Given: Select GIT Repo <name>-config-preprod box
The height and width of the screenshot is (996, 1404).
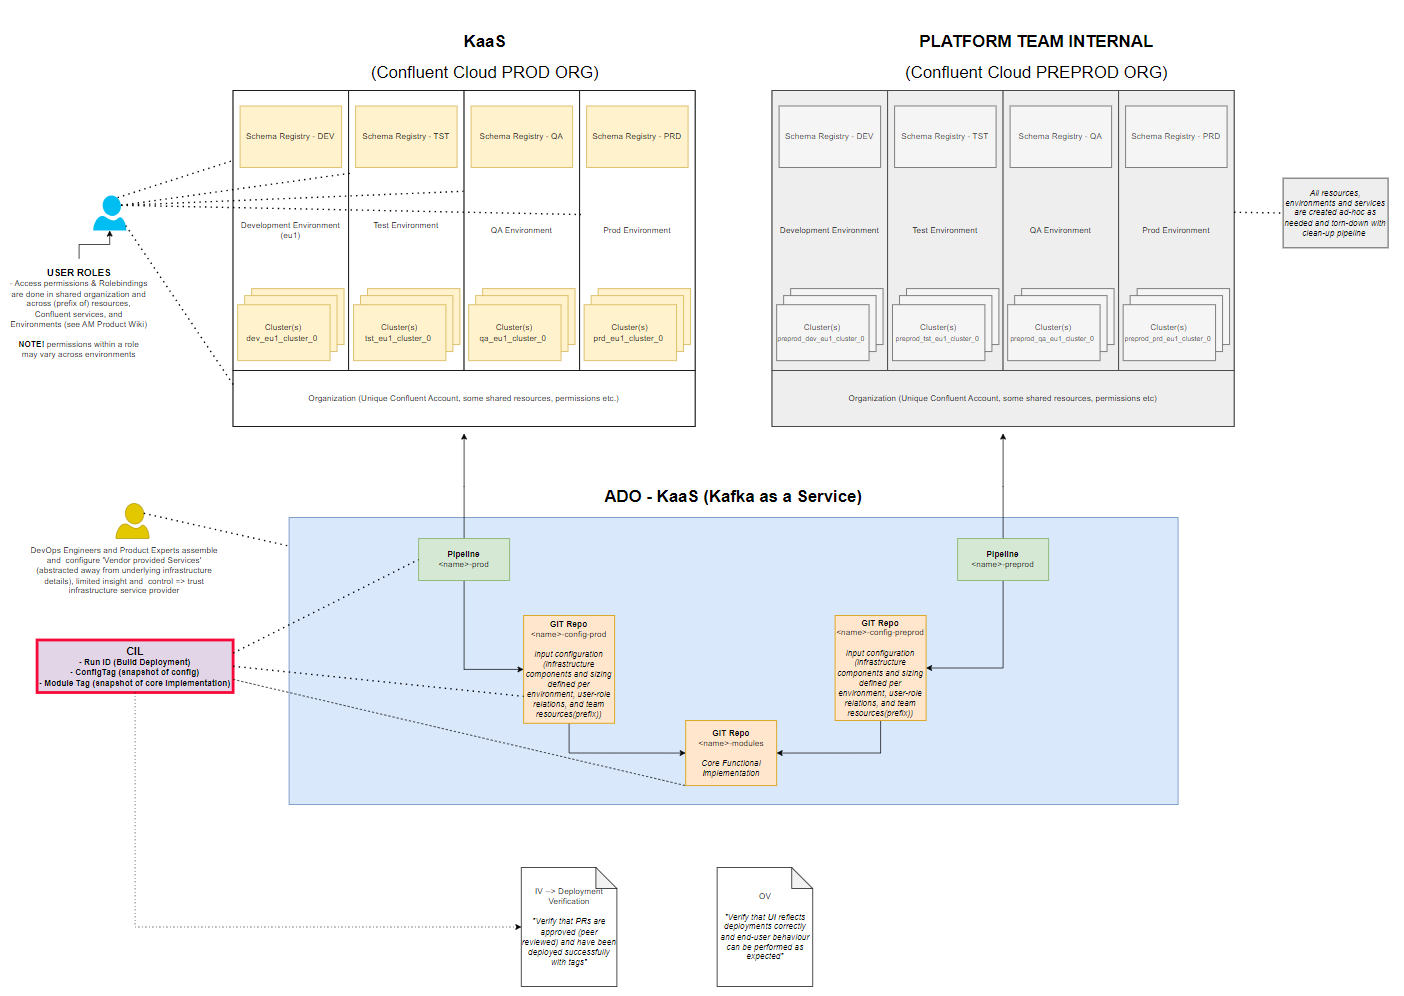Looking at the screenshot, I should (x=881, y=668).
